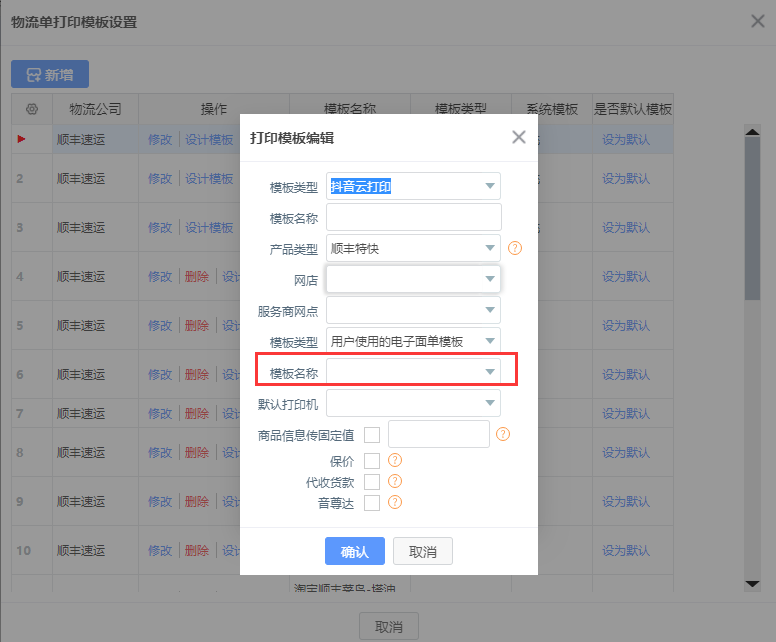This screenshot has height=642, width=776.
Task: Click the help icon beside 保价
Action: coord(395,460)
